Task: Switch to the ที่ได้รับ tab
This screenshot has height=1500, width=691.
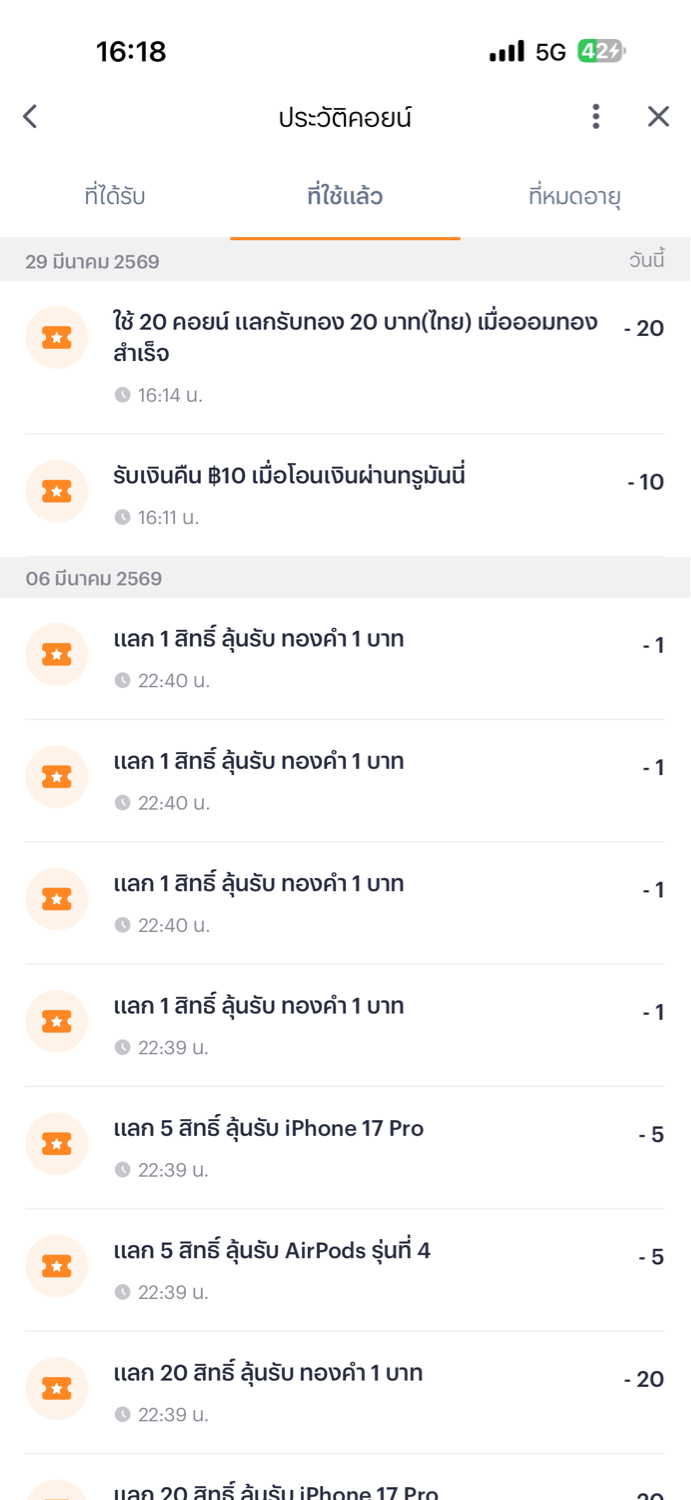Action: [115, 196]
